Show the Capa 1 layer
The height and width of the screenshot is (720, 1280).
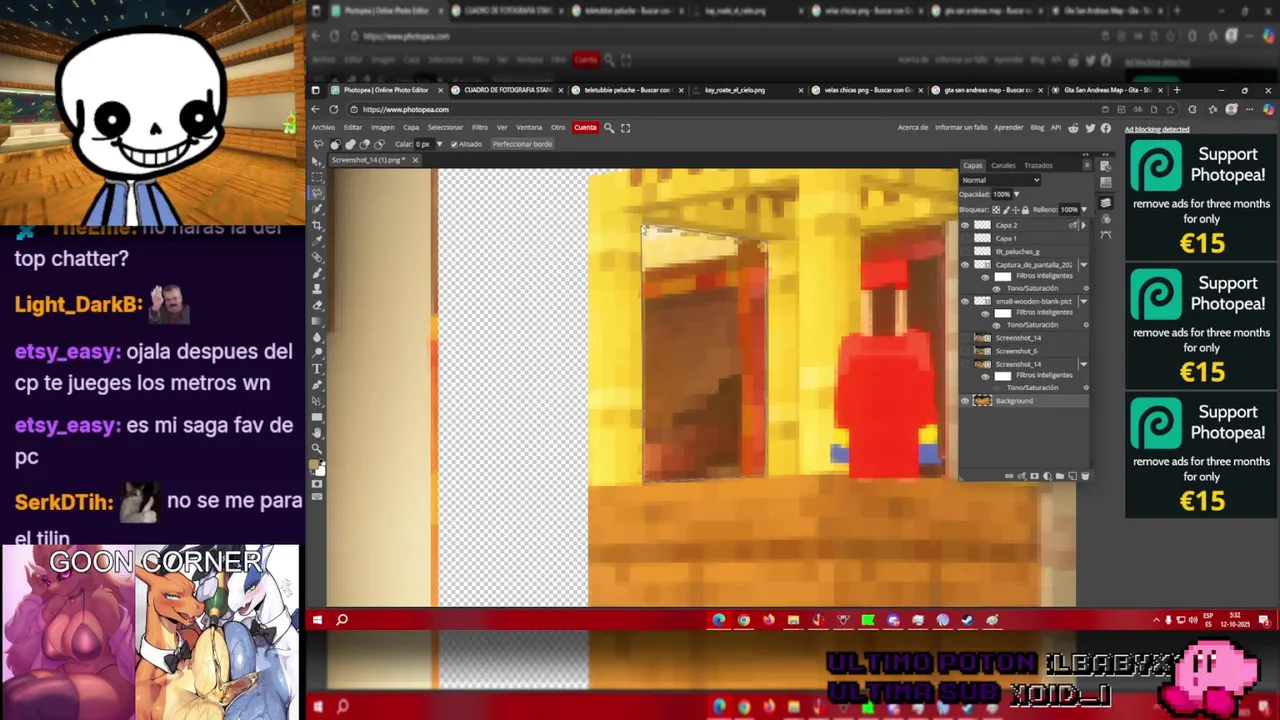point(965,239)
